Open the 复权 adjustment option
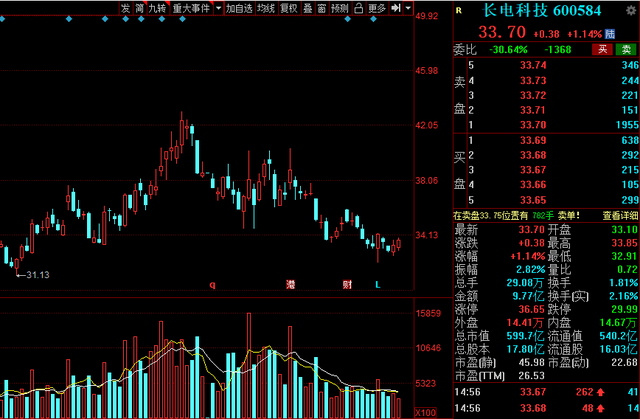Screen dimensions: 640x419 click(x=289, y=8)
